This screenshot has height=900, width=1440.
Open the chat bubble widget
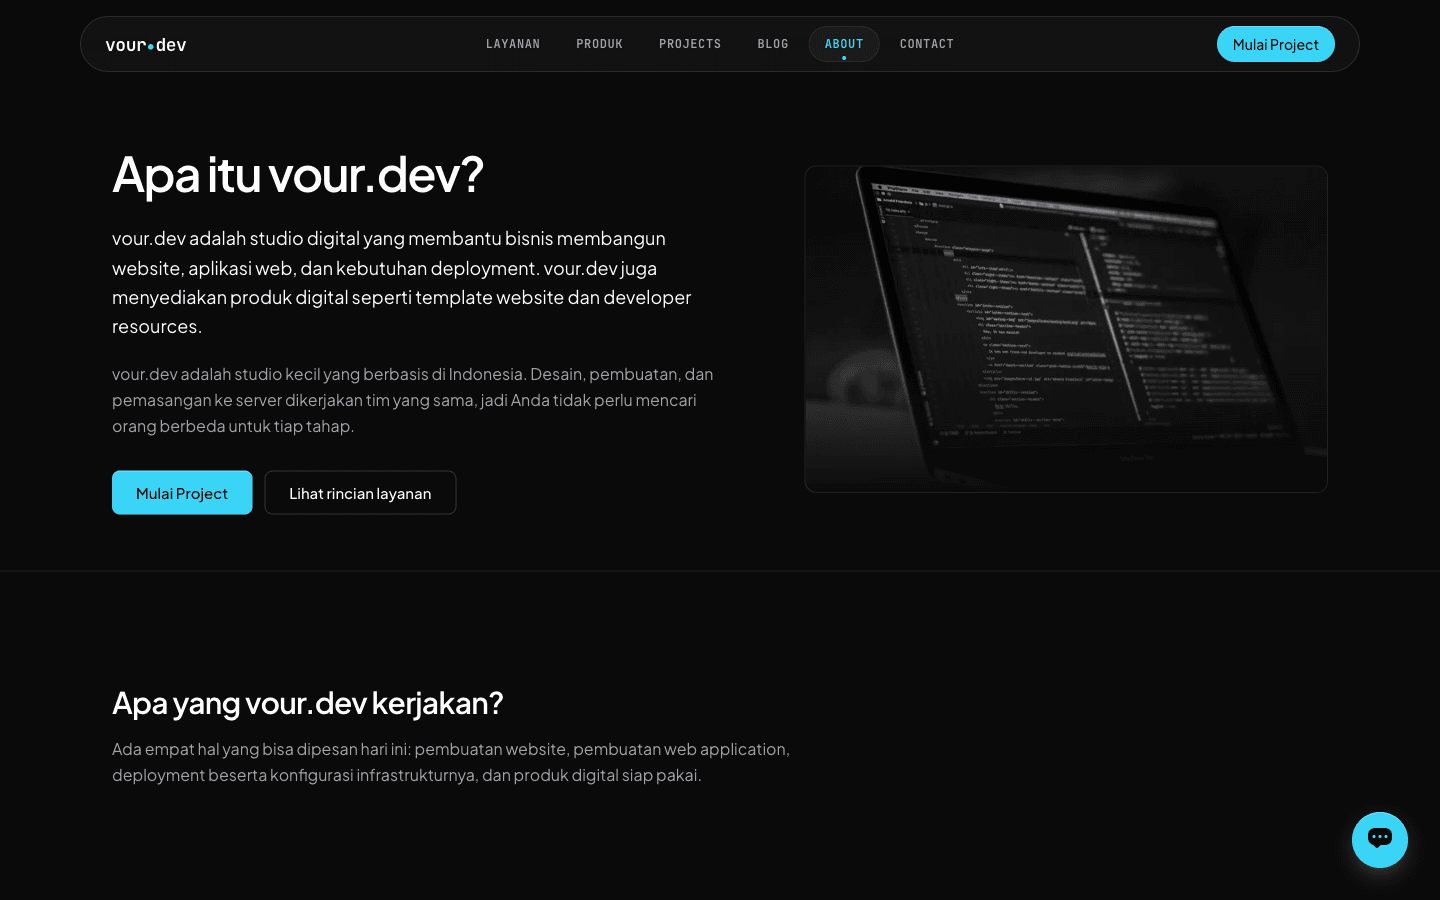1380,840
